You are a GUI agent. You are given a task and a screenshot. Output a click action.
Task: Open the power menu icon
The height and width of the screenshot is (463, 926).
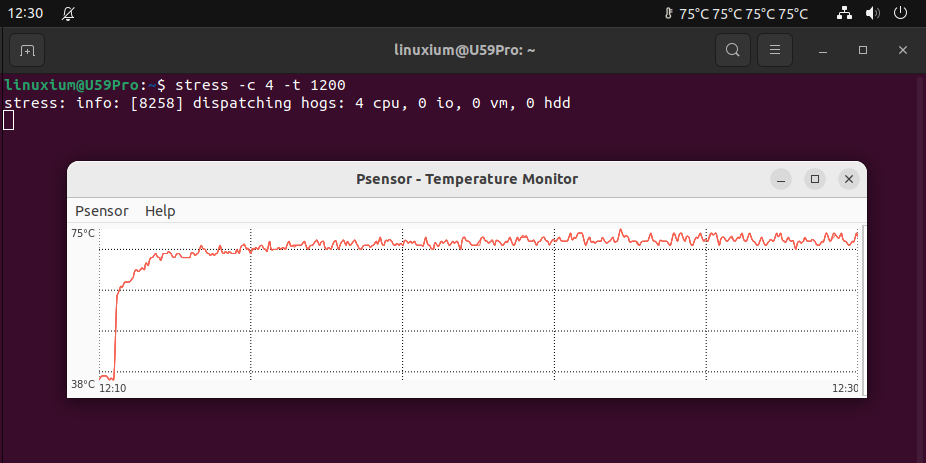(900, 13)
